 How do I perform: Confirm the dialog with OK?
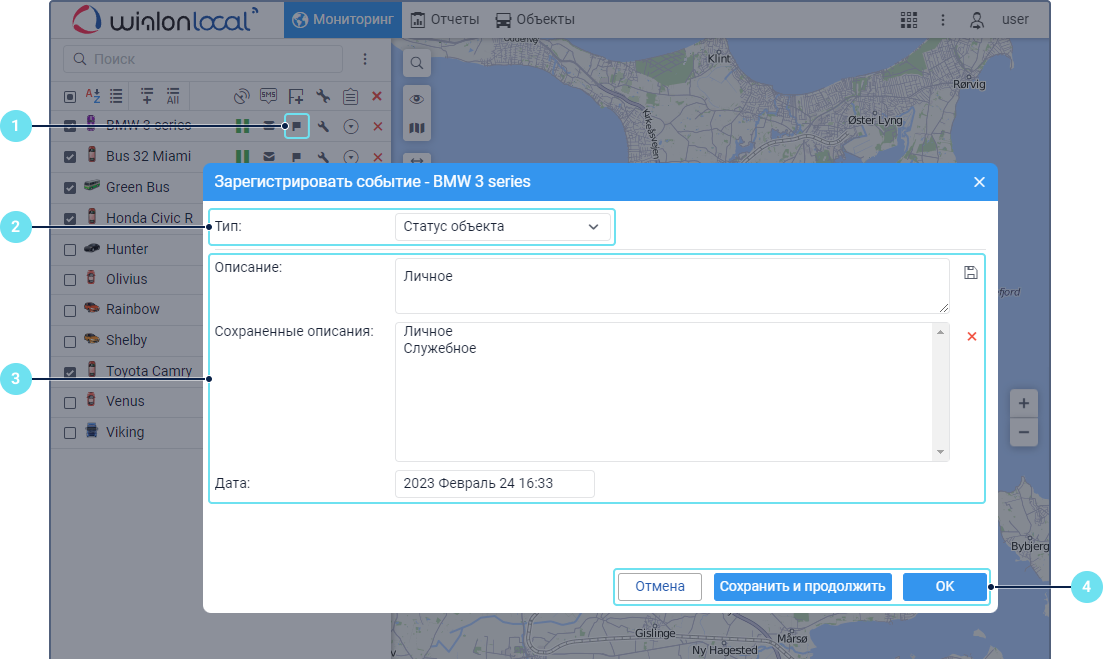click(x=945, y=587)
